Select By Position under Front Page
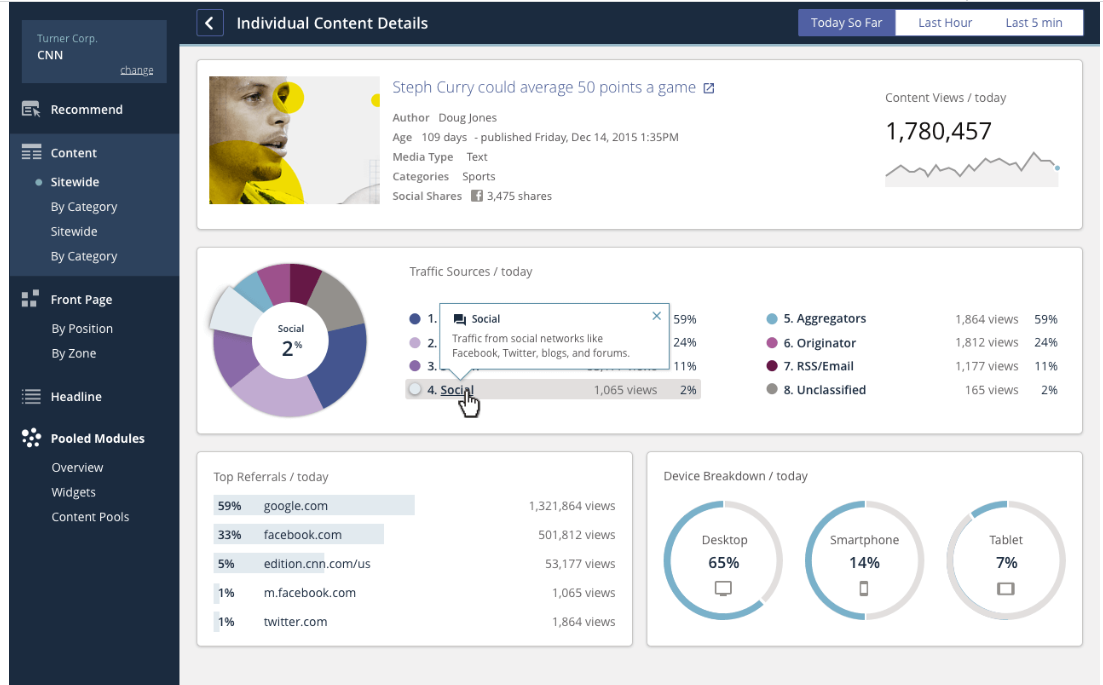Viewport: 1103px width, 685px height. coord(82,328)
